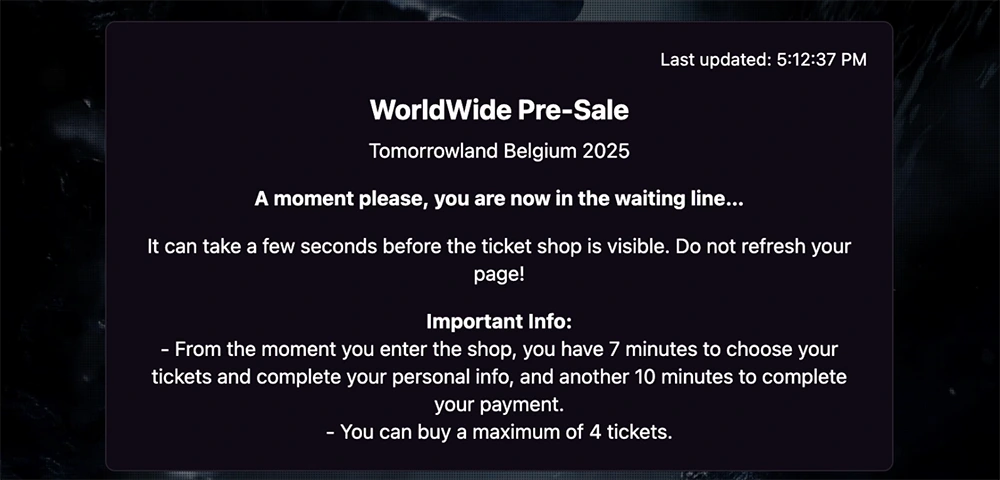Click the "your payment." line

click(499, 405)
